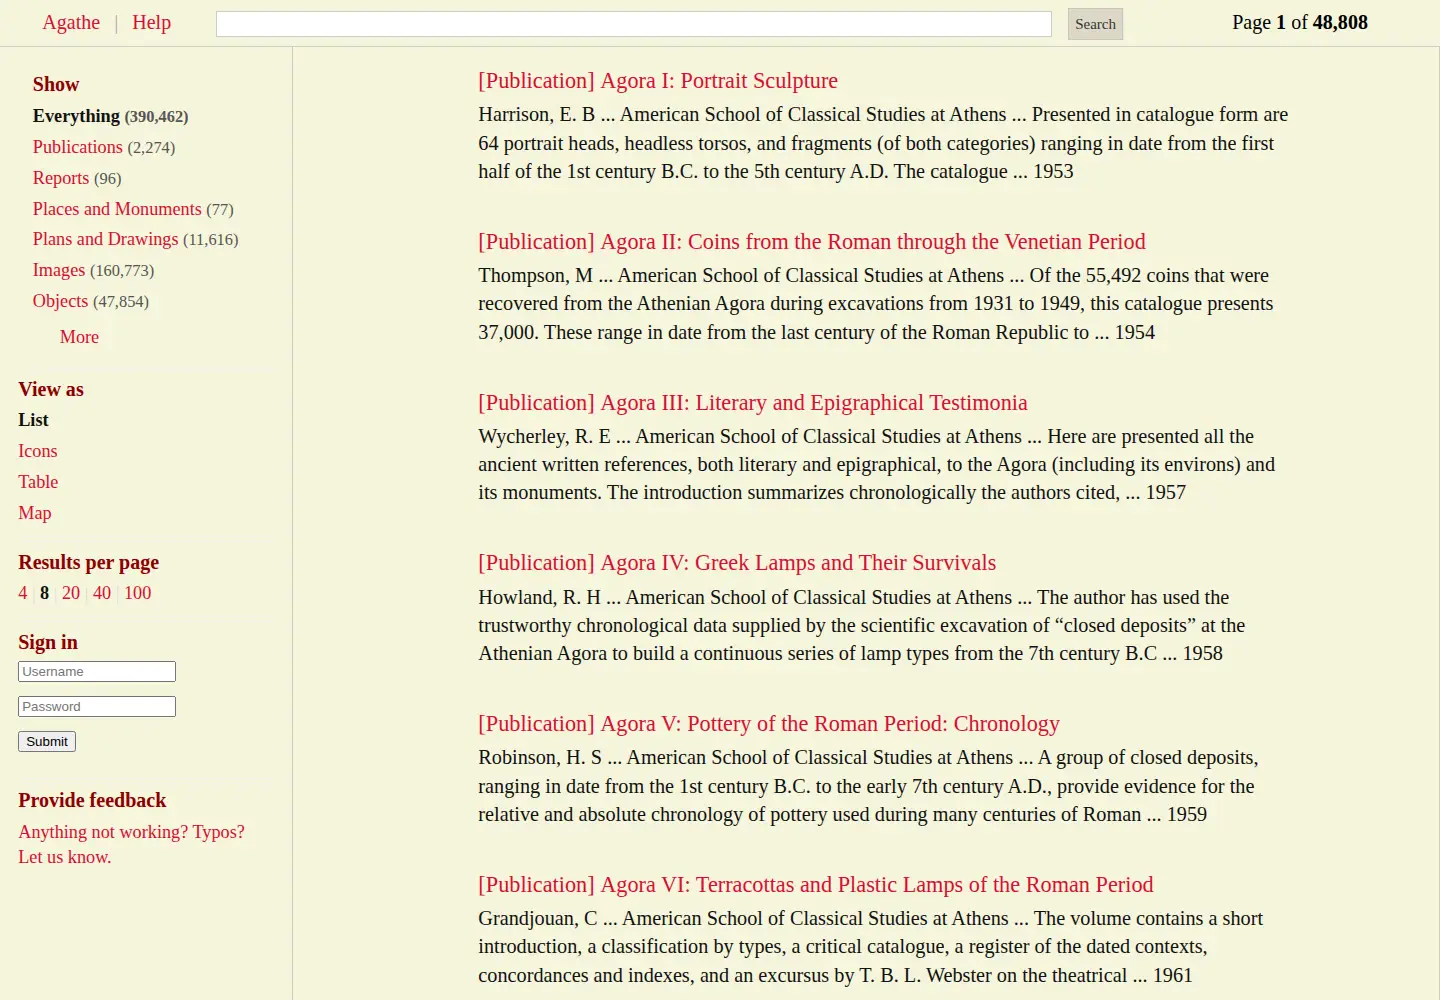Switch view to Map

click(x=35, y=513)
